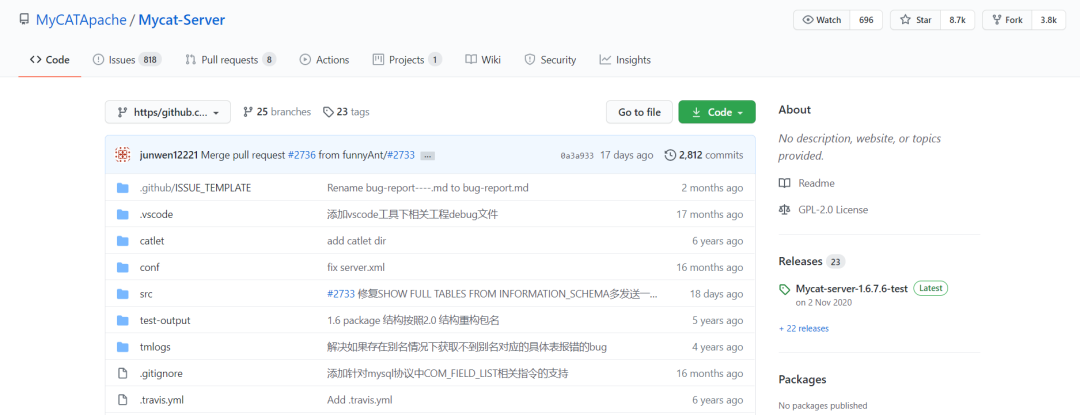
Task: Watch the repository with Watch button
Action: 822,20
